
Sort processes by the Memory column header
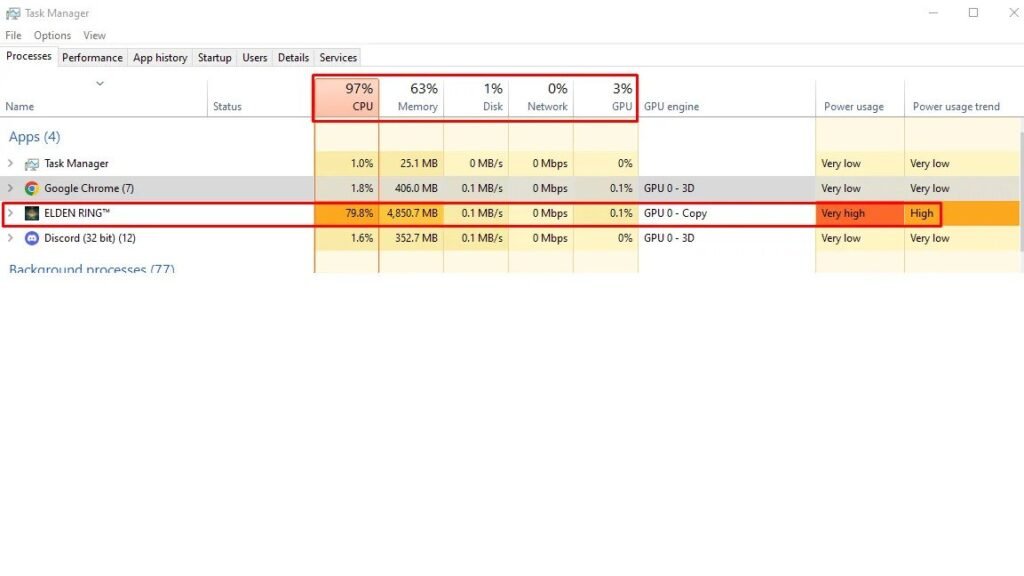(416, 97)
